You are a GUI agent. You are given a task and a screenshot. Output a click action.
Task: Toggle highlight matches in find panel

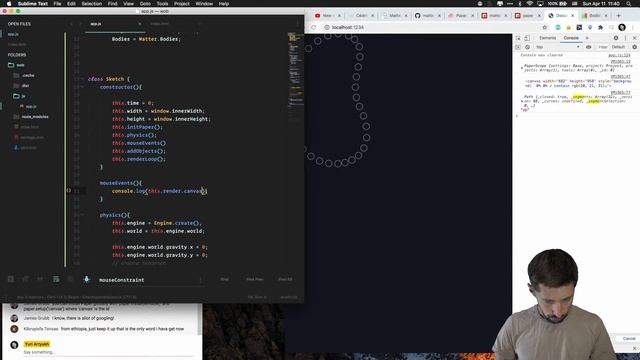[86, 279]
